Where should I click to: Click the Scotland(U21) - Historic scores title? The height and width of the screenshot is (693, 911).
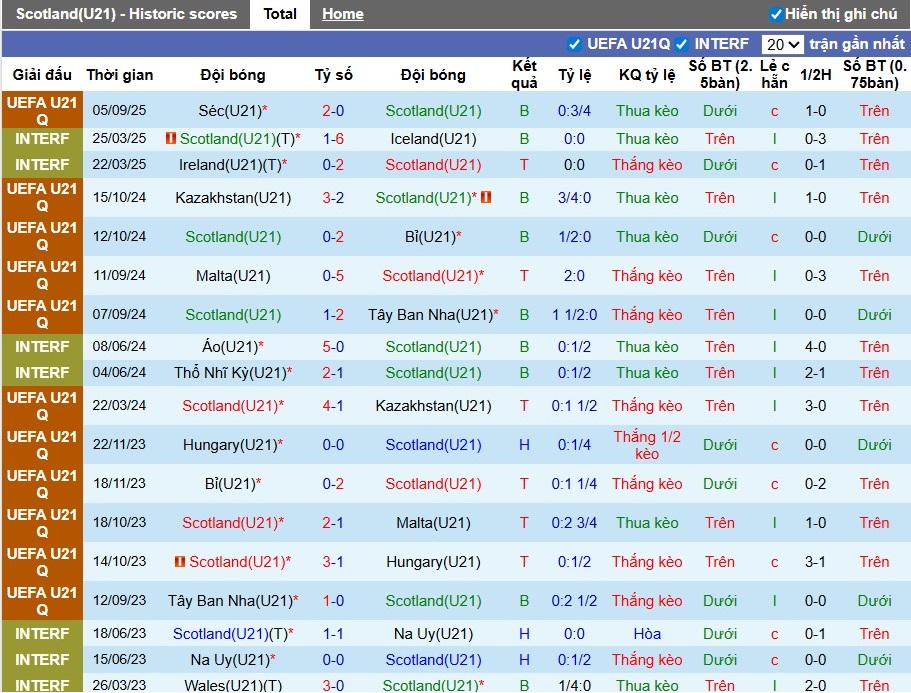(x=126, y=14)
